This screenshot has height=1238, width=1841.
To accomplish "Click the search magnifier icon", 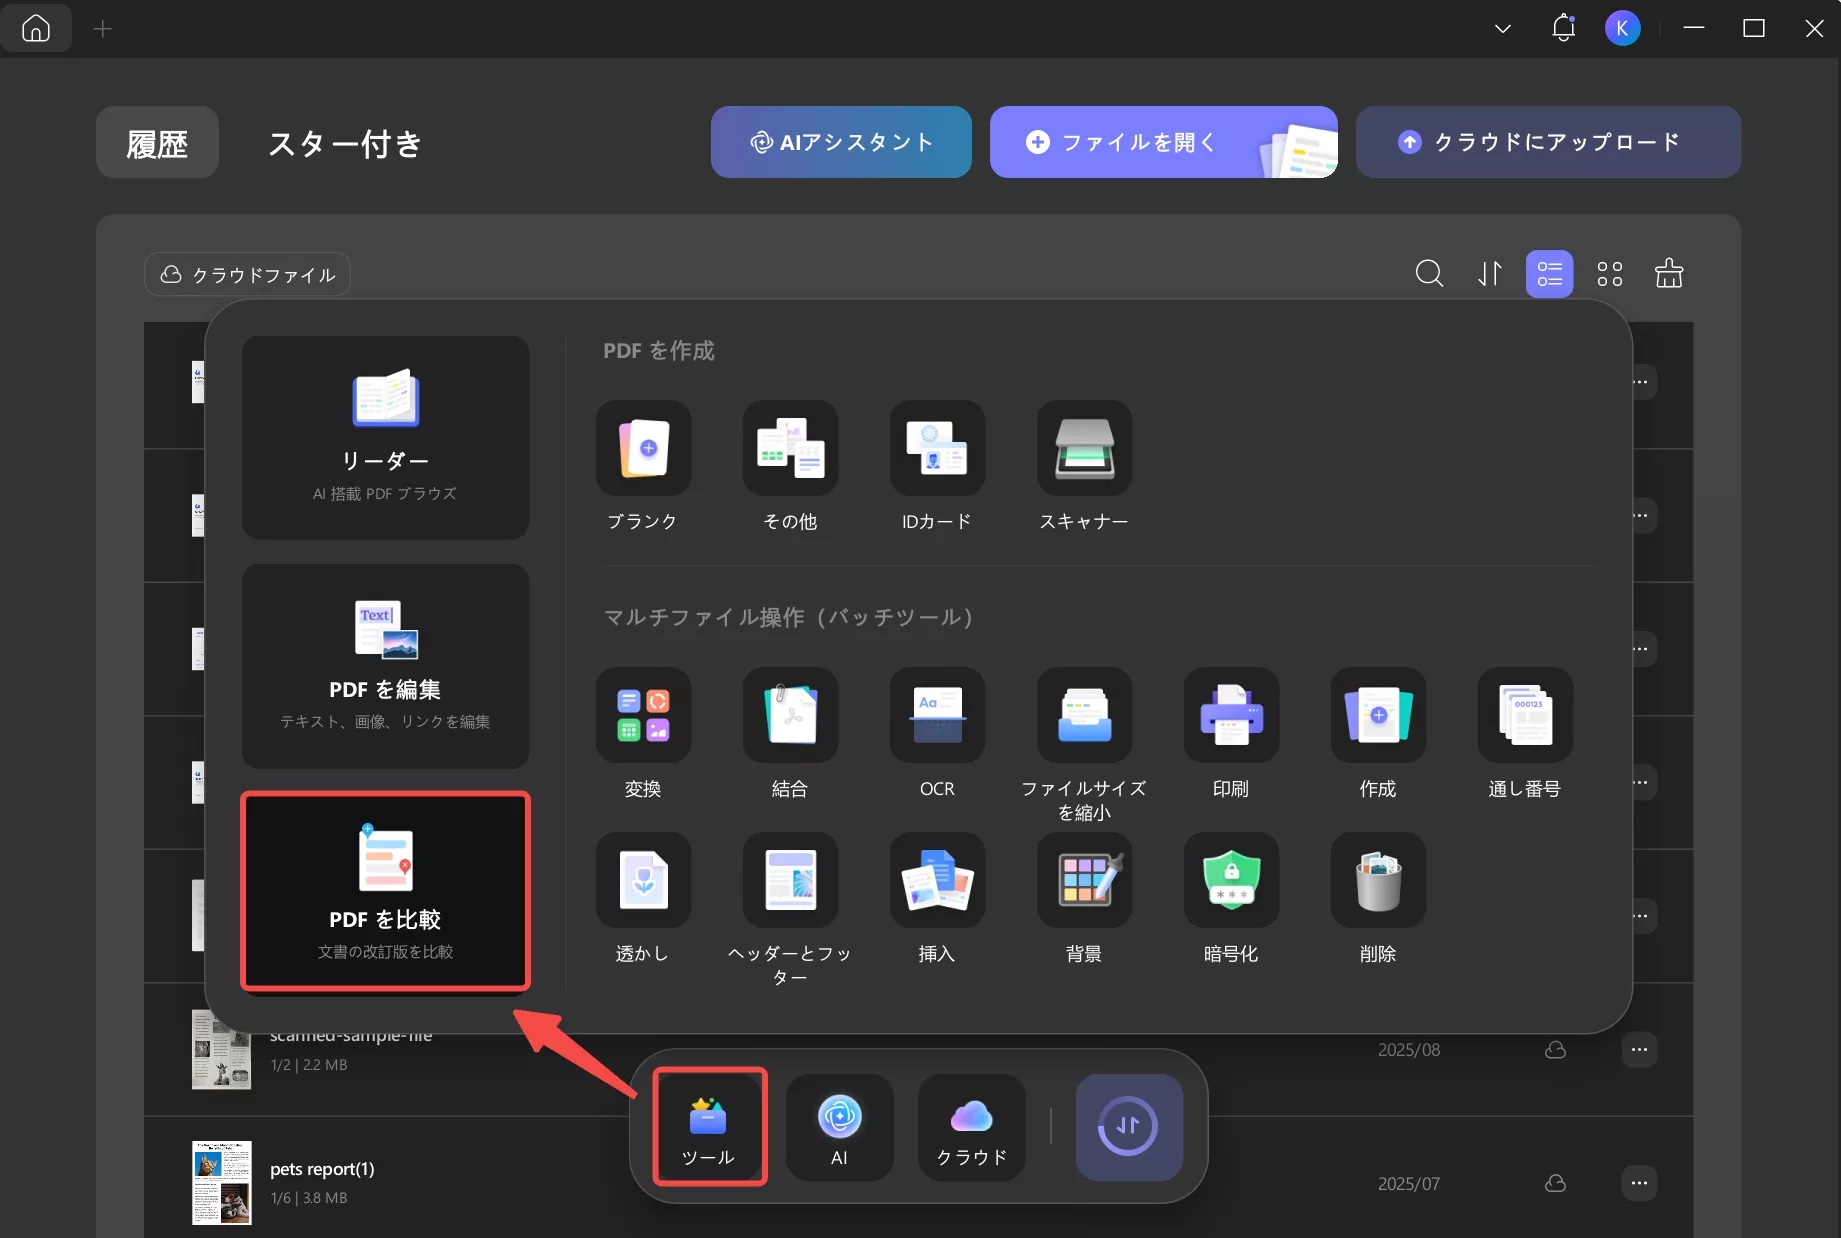I will 1429,273.
